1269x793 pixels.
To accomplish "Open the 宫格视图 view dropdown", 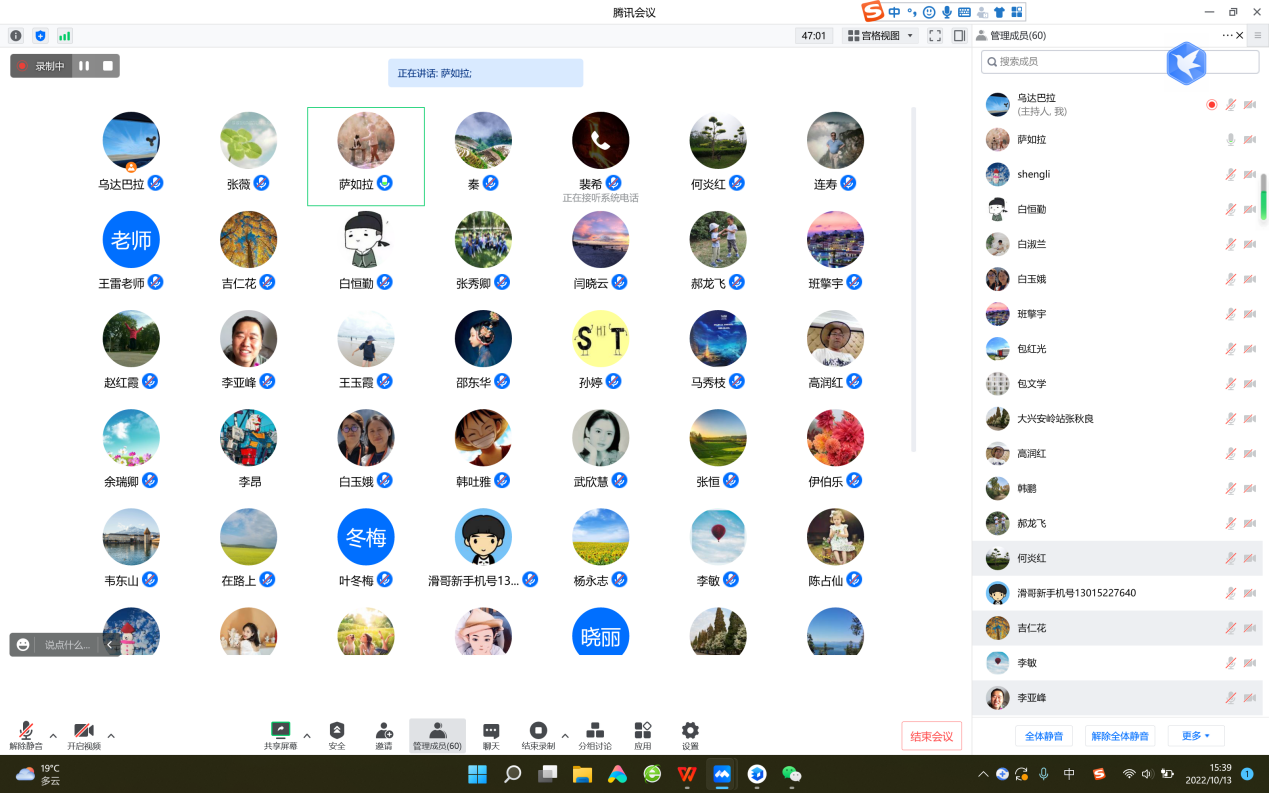I will [x=880, y=36].
